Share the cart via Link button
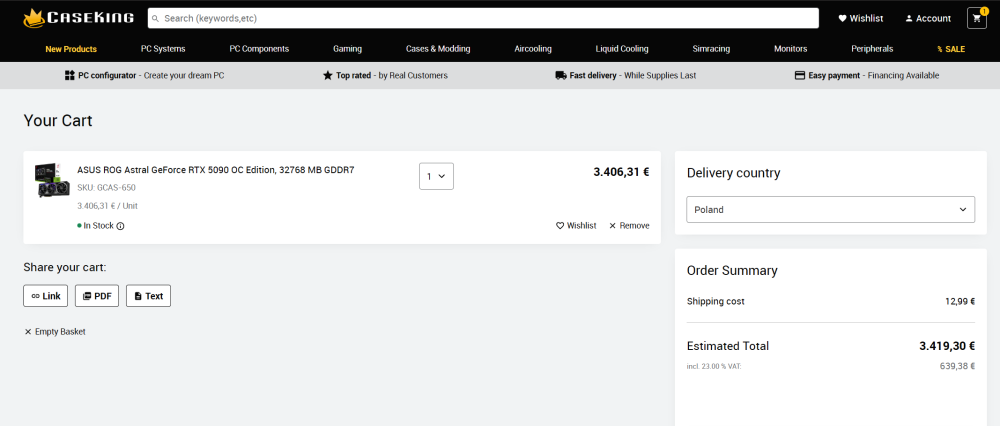The image size is (1000, 426). (x=46, y=296)
